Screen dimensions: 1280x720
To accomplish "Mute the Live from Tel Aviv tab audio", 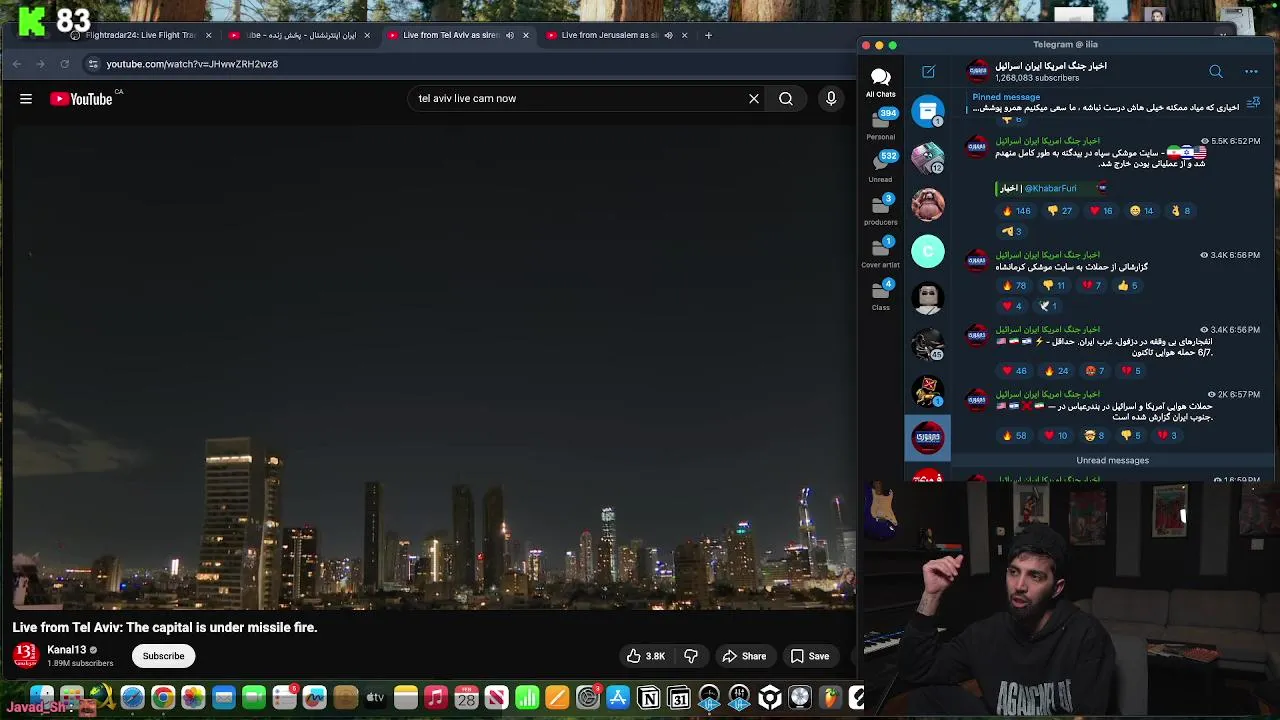I will (x=510, y=35).
